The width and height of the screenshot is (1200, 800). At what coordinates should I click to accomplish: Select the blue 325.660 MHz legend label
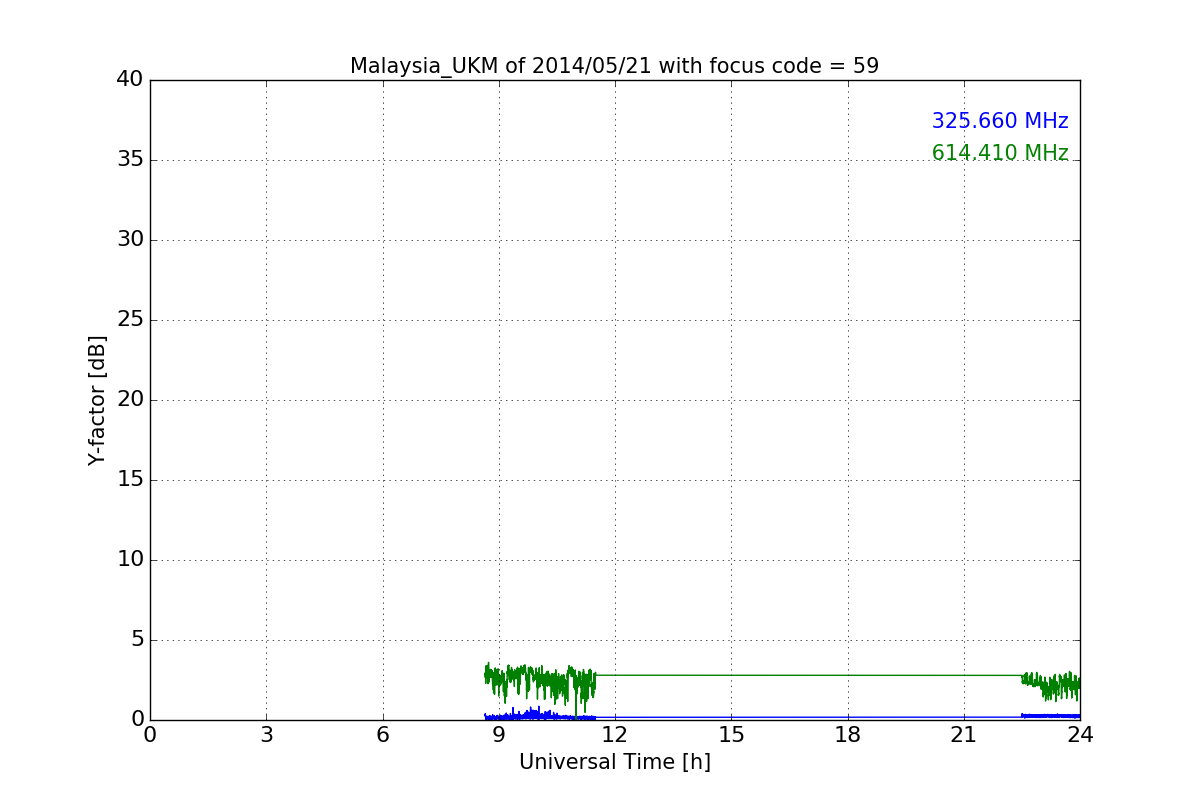click(1000, 121)
